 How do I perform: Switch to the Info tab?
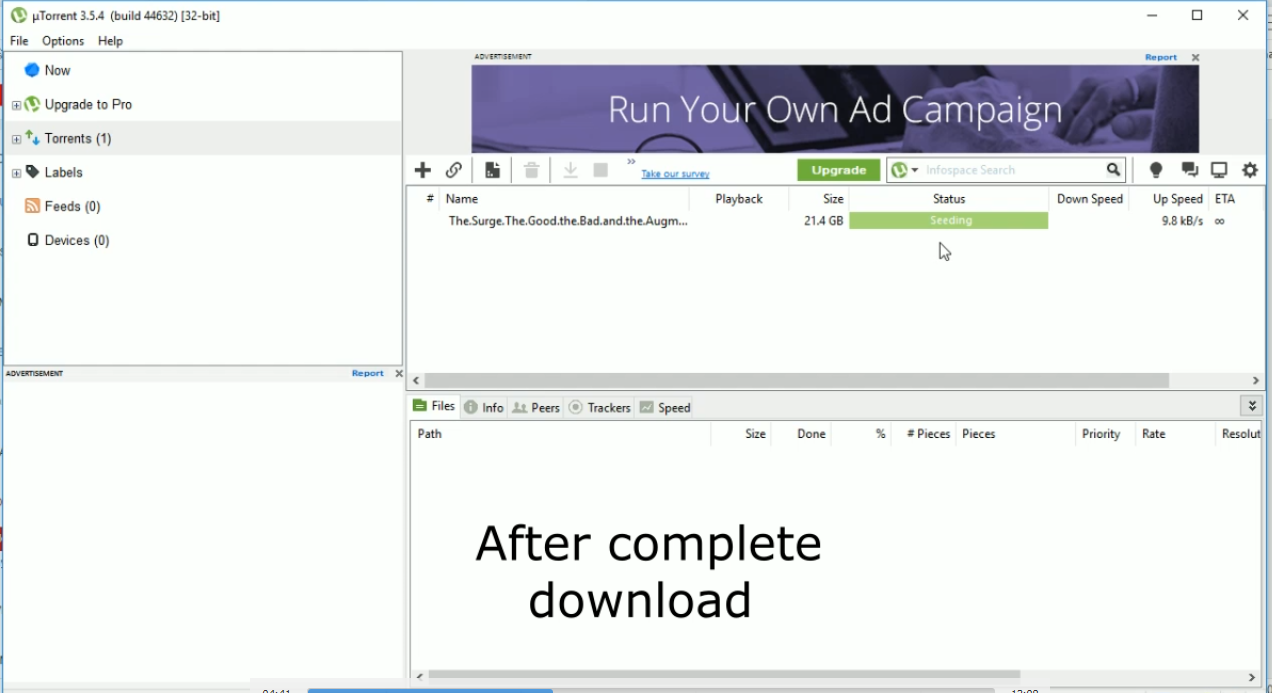484,407
